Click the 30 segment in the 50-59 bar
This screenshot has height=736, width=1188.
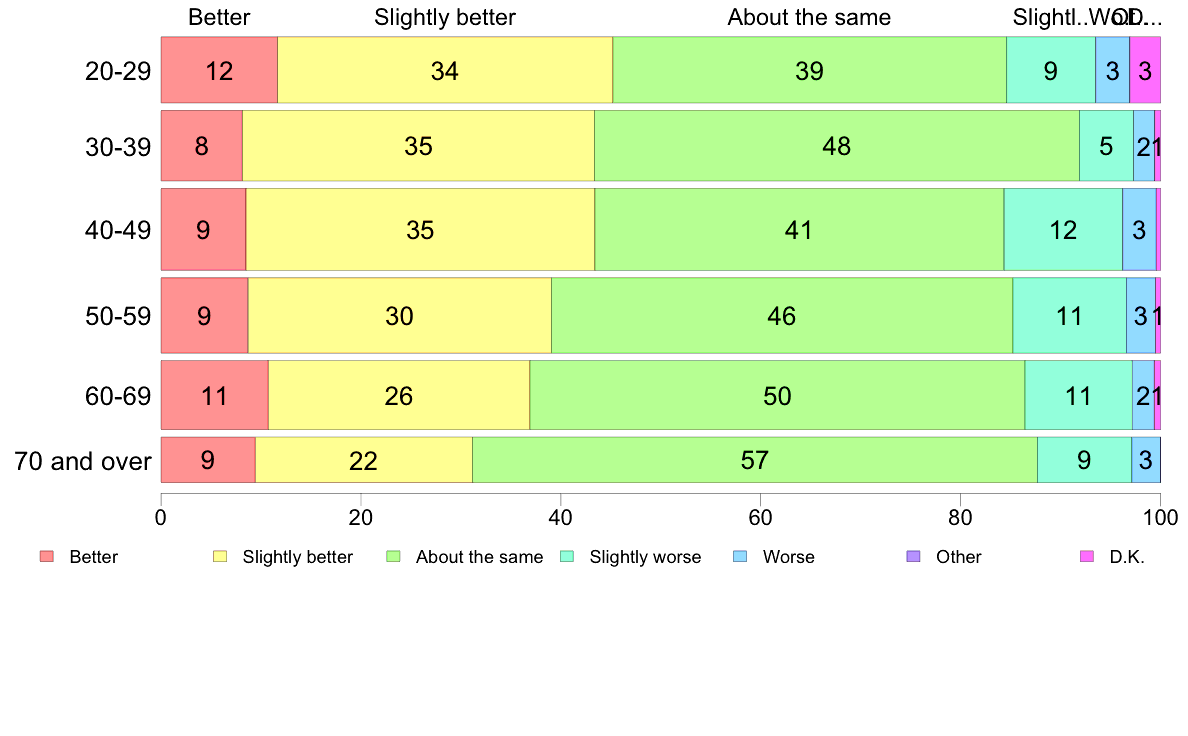point(399,315)
